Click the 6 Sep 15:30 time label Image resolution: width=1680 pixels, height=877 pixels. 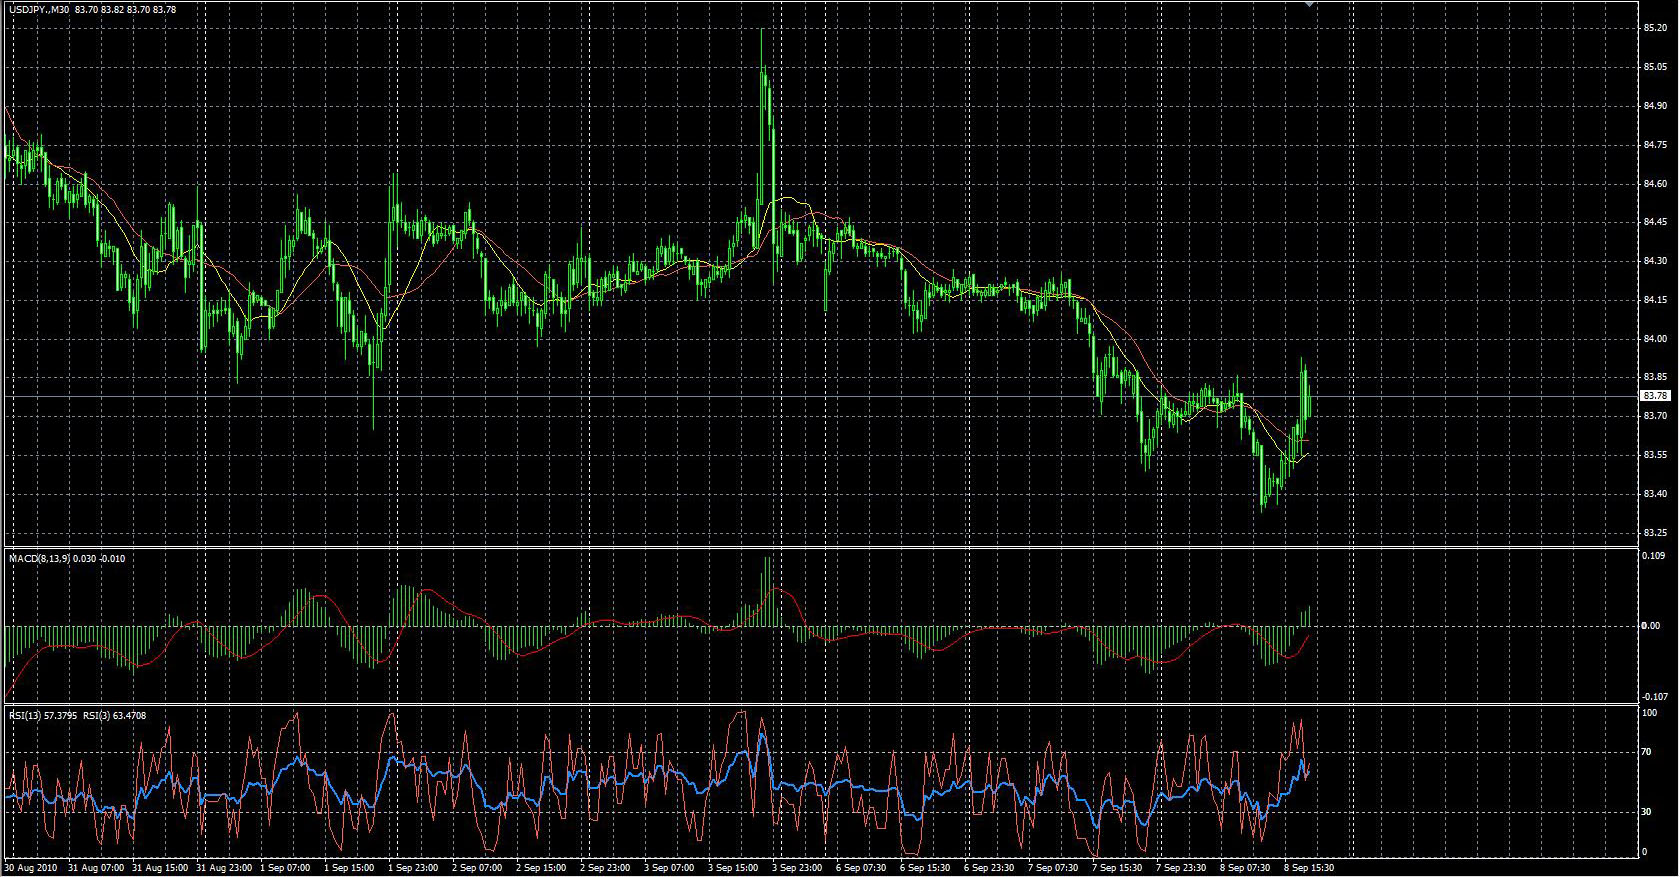(x=925, y=868)
